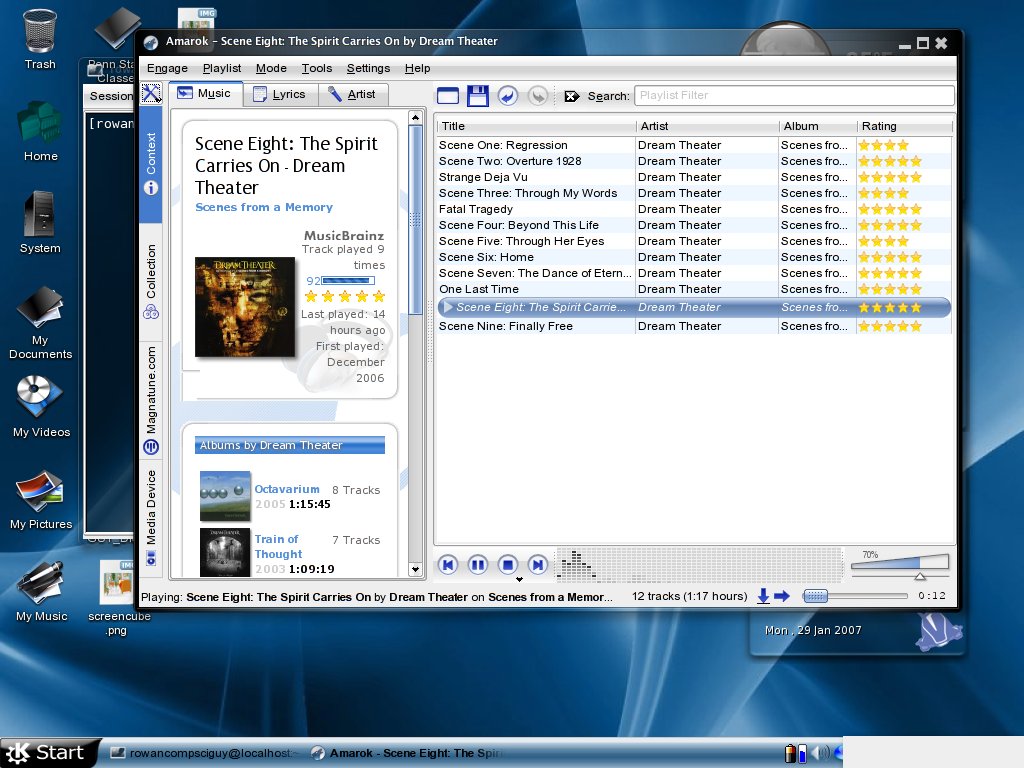Open the Tools menu

click(317, 68)
